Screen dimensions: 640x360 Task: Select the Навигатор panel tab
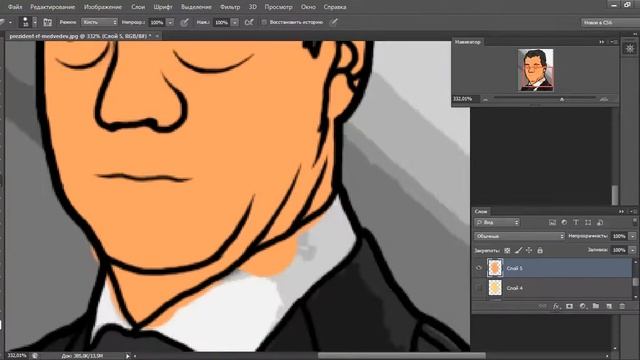point(468,42)
